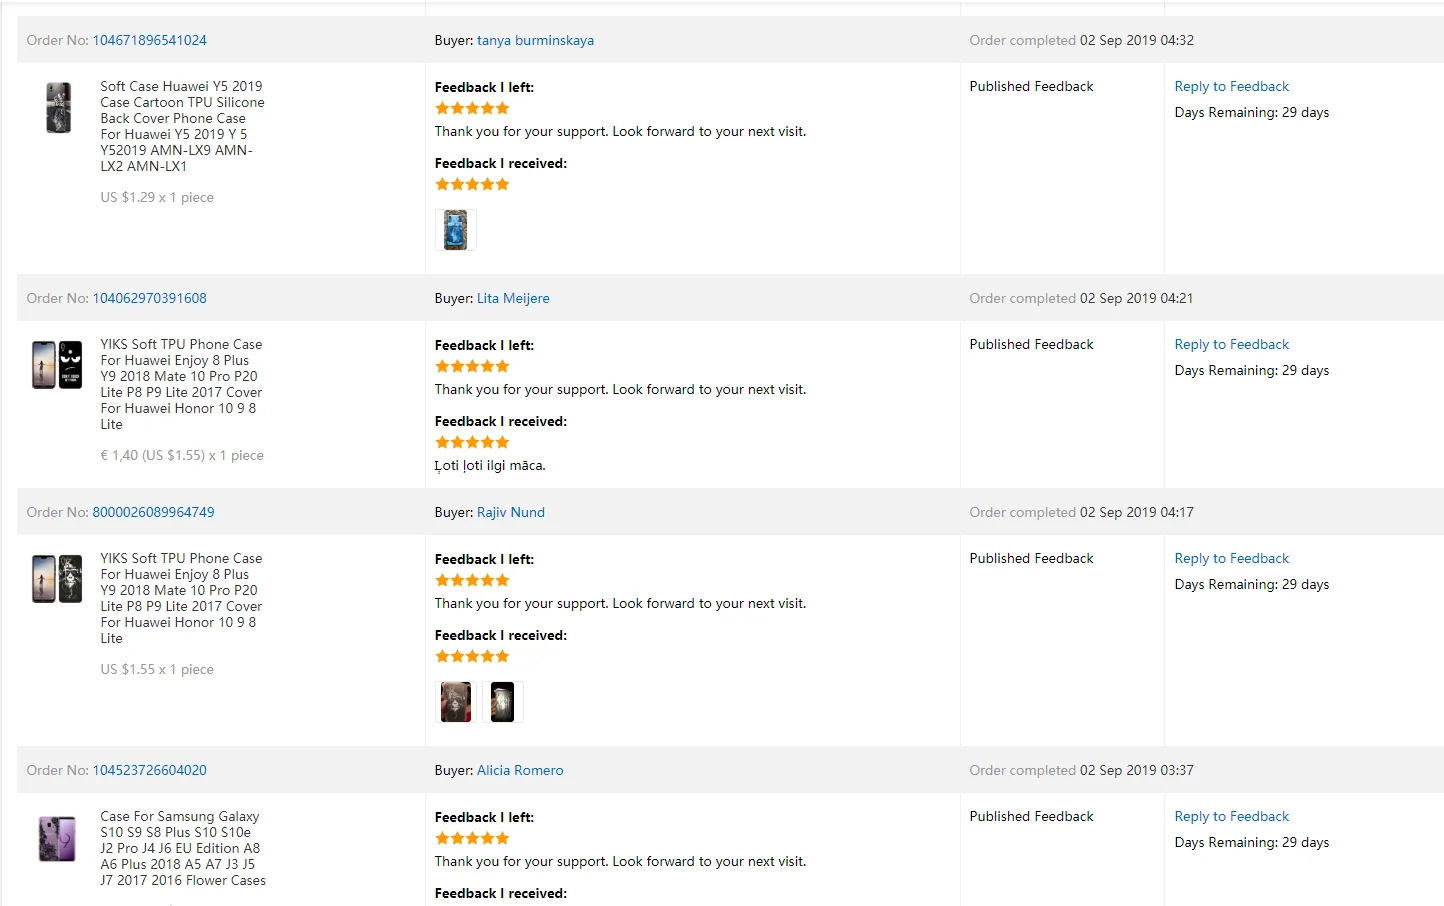This screenshot has height=906, width=1444.
Task: View buyer Rajiv Nund's profile
Action: pyautogui.click(x=511, y=512)
